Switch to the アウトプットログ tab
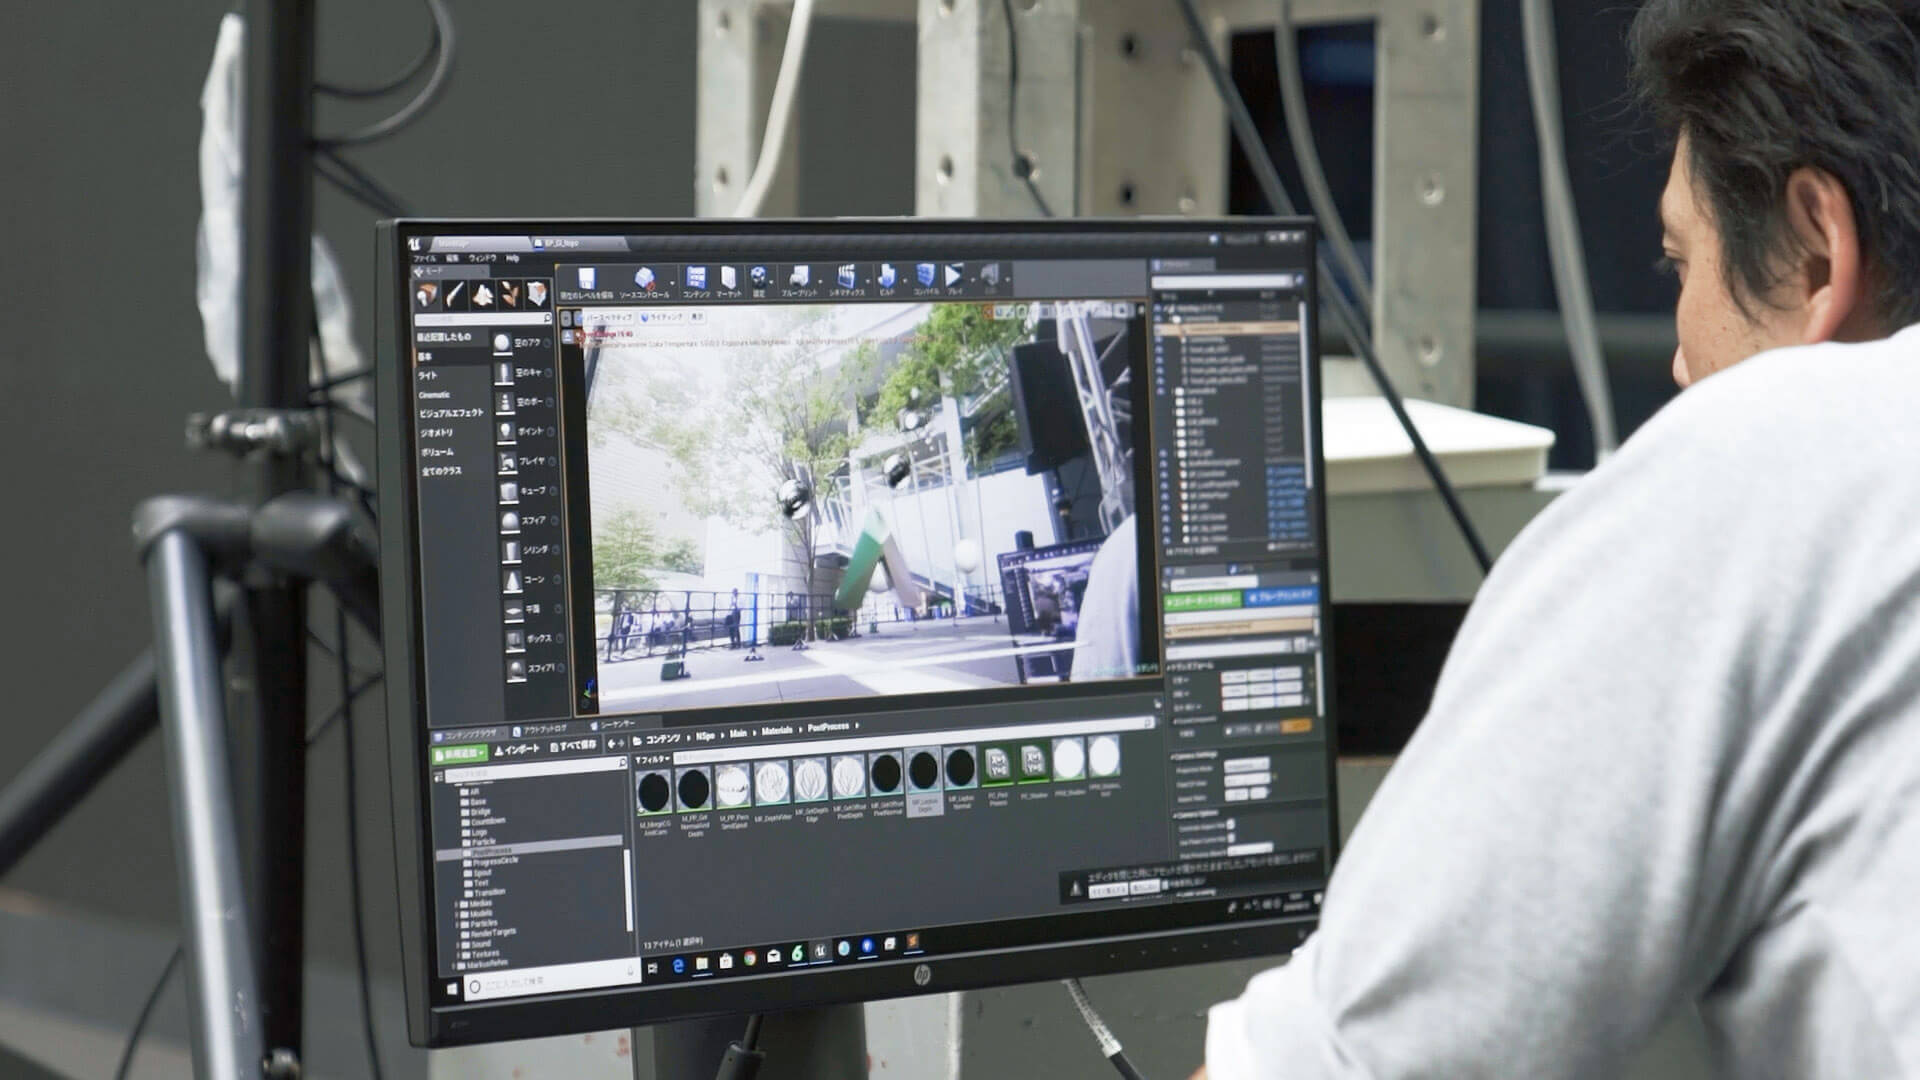The width and height of the screenshot is (1920, 1080). (x=541, y=729)
